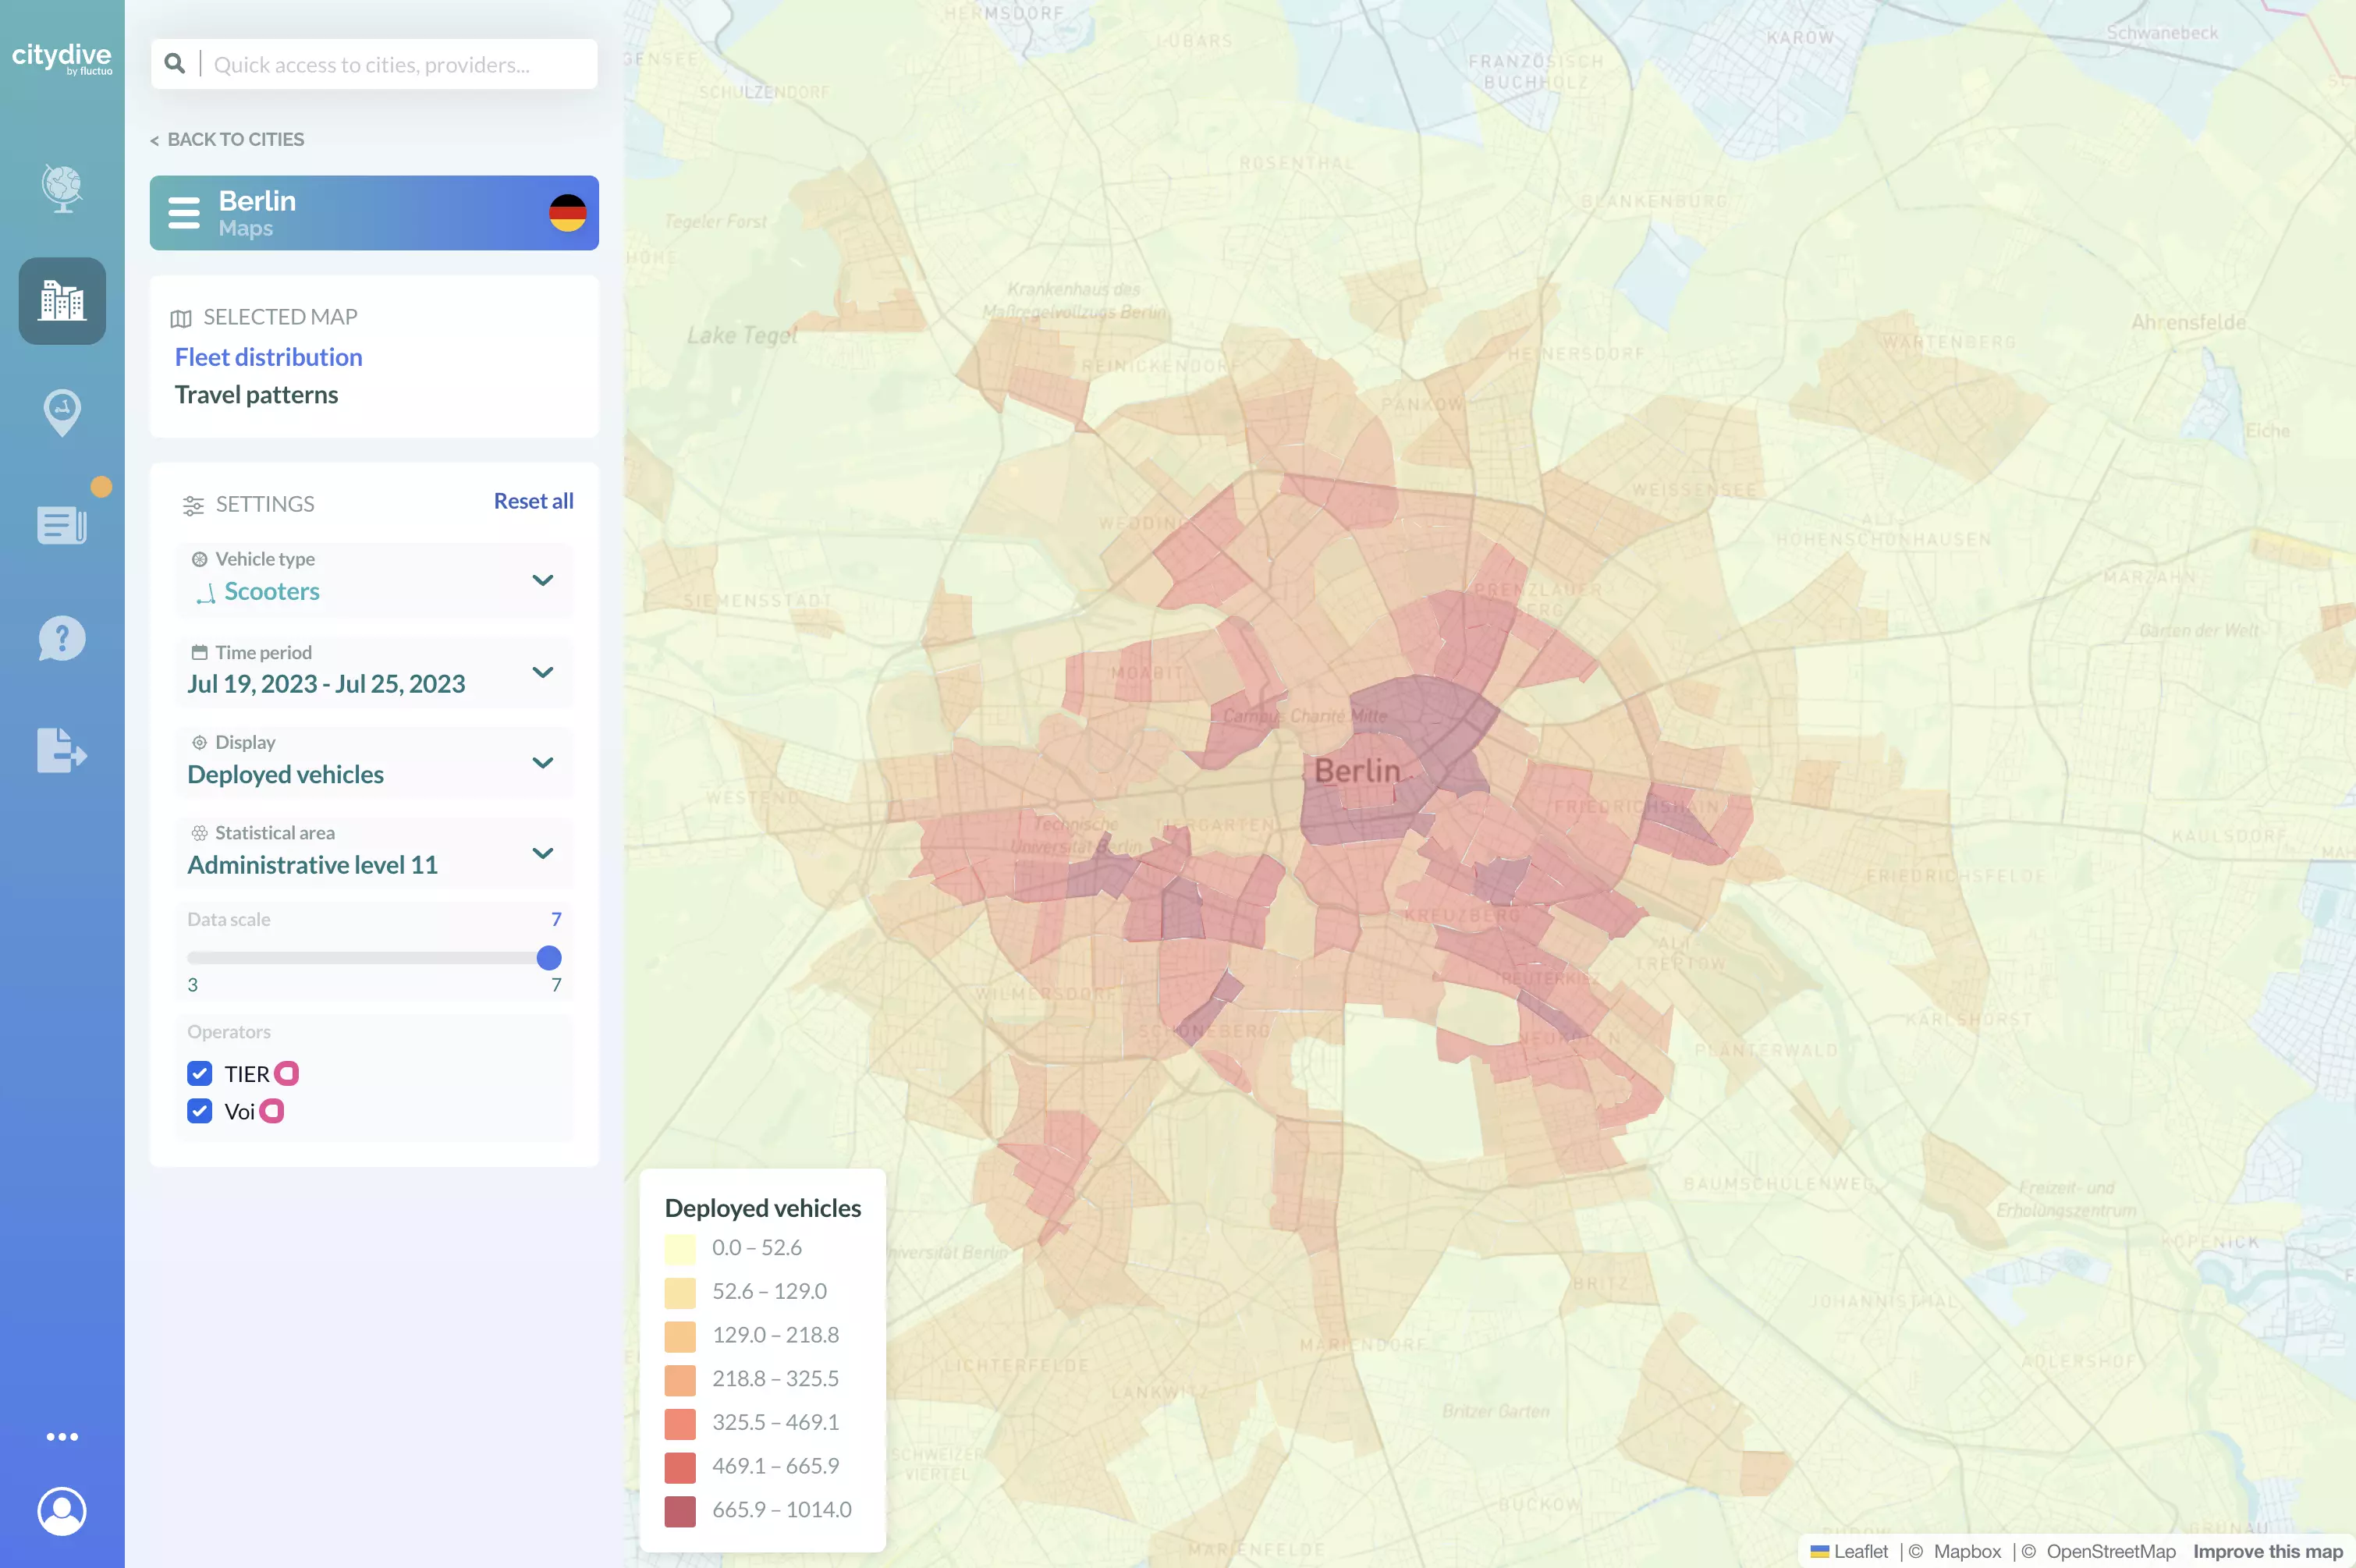The height and width of the screenshot is (1568, 2356).
Task: Select the buildings maps icon in sidebar
Action: pyautogui.click(x=62, y=300)
